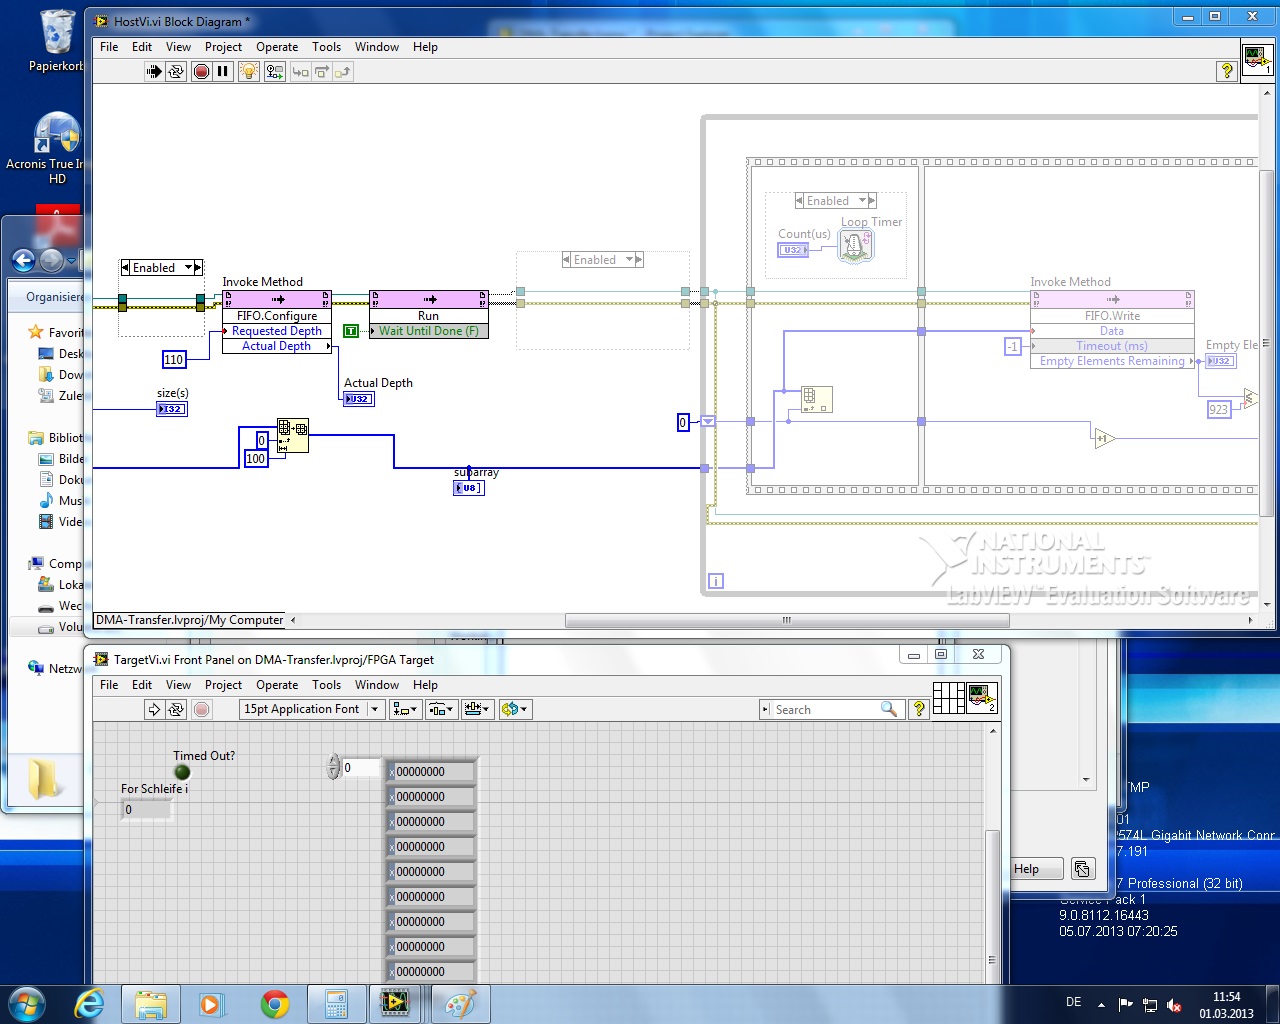This screenshot has height=1024, width=1280.
Task: Open Context Help in HostVi toolbar
Action: (1226, 71)
